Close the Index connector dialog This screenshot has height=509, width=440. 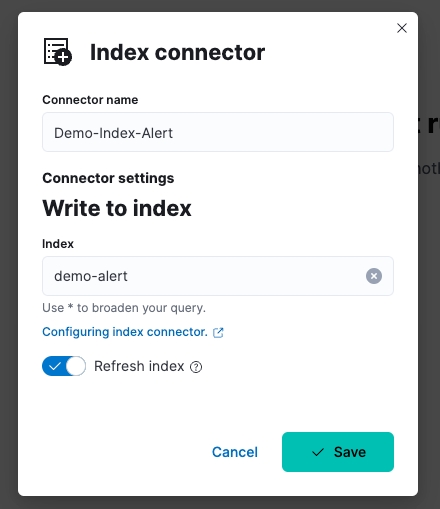coord(402,28)
